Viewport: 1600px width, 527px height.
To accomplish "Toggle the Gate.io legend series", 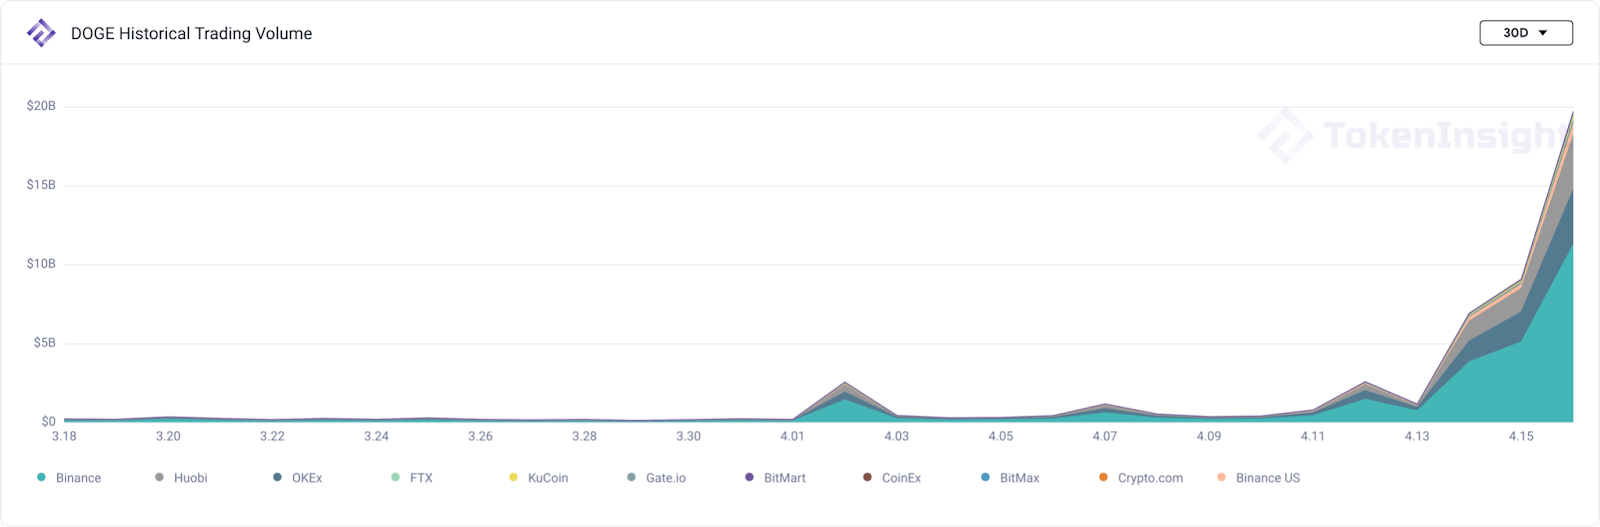I will pos(656,478).
